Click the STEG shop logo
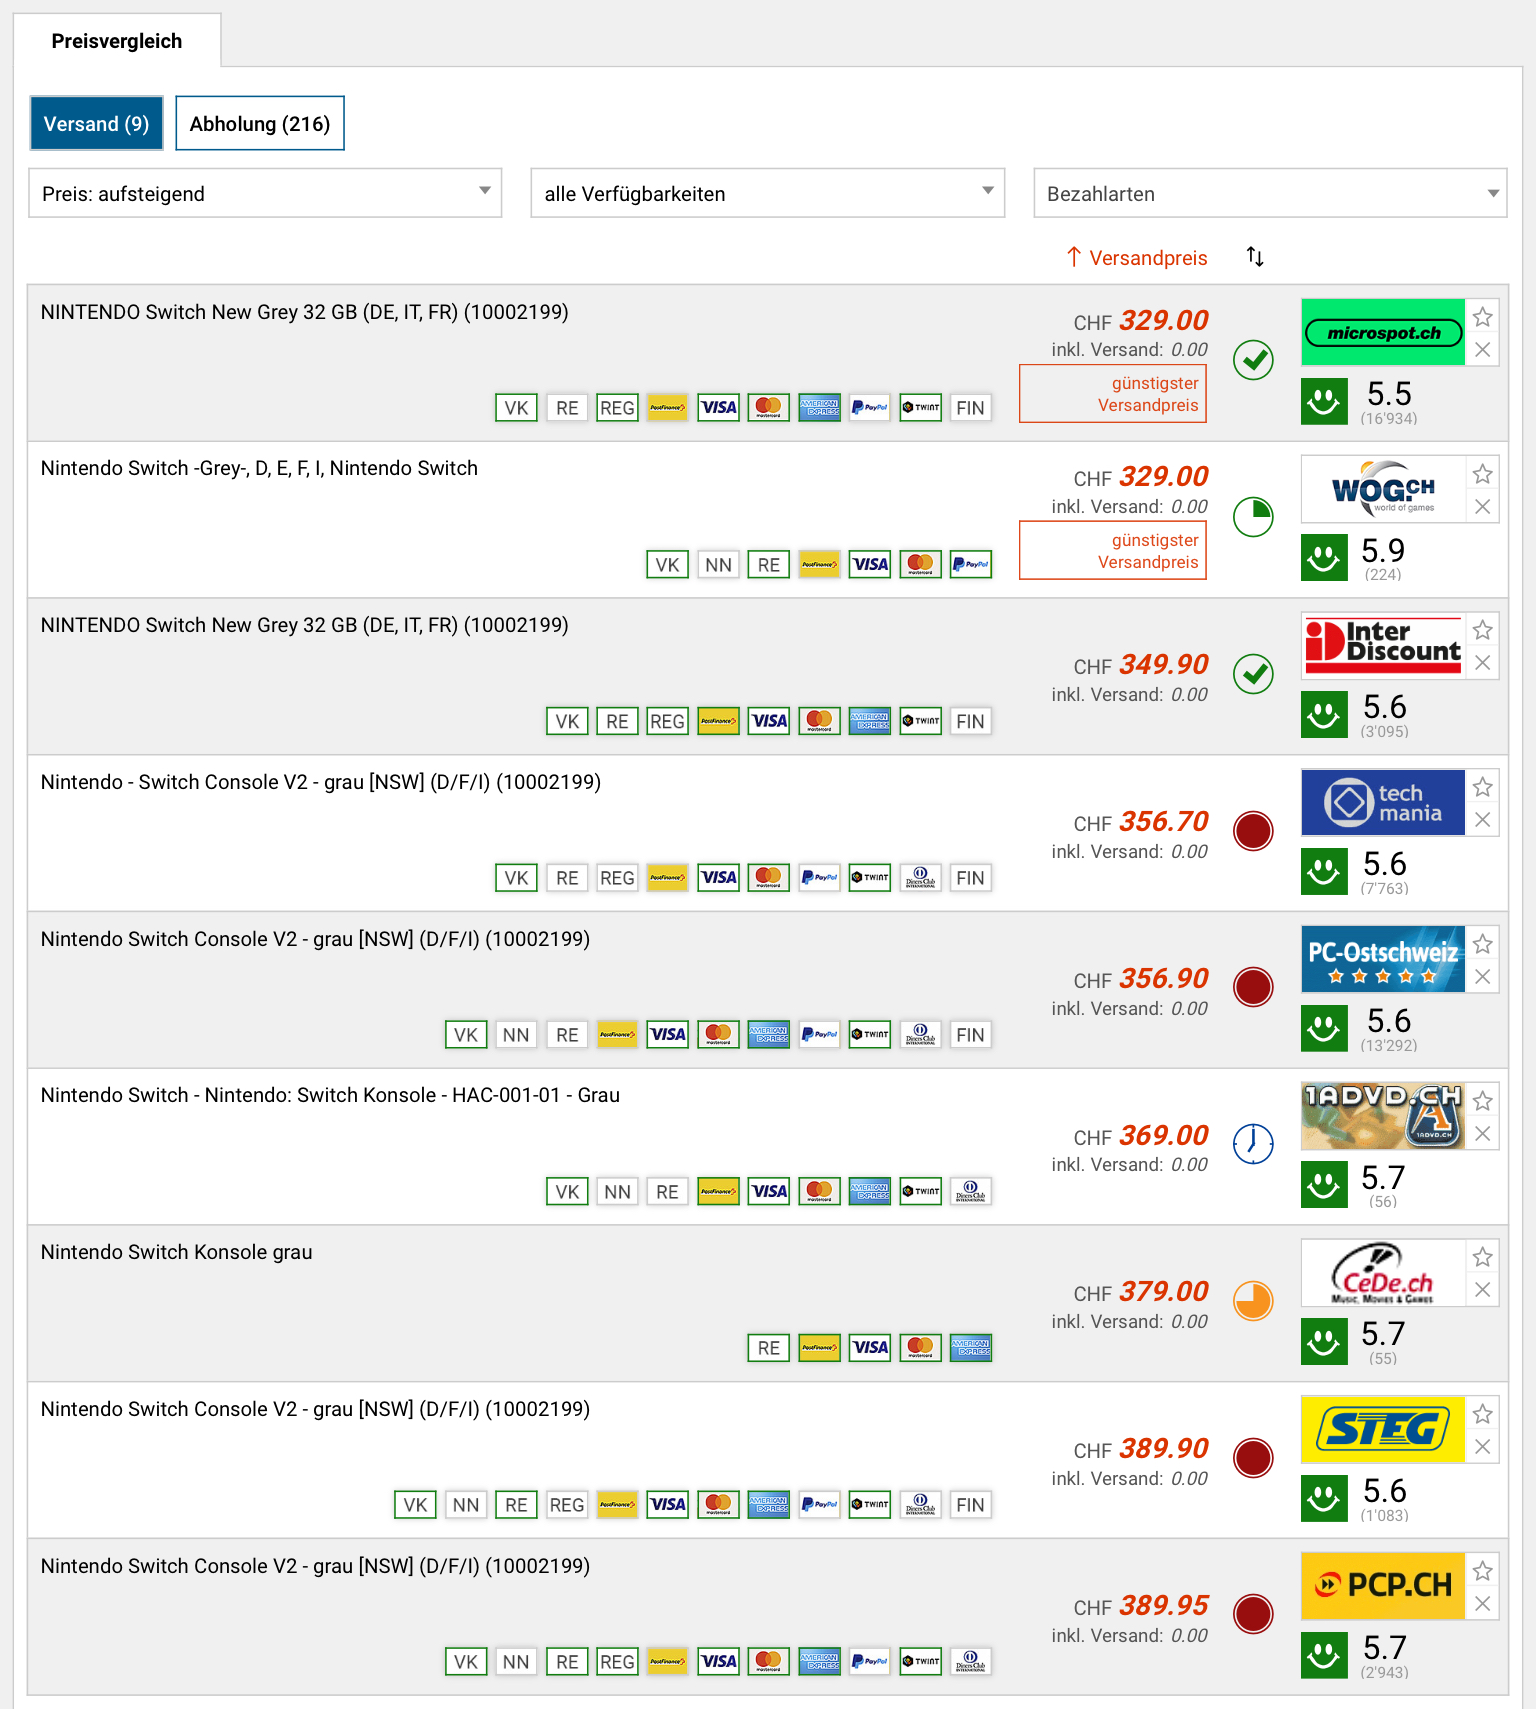This screenshot has width=1536, height=1709. pos(1382,1429)
